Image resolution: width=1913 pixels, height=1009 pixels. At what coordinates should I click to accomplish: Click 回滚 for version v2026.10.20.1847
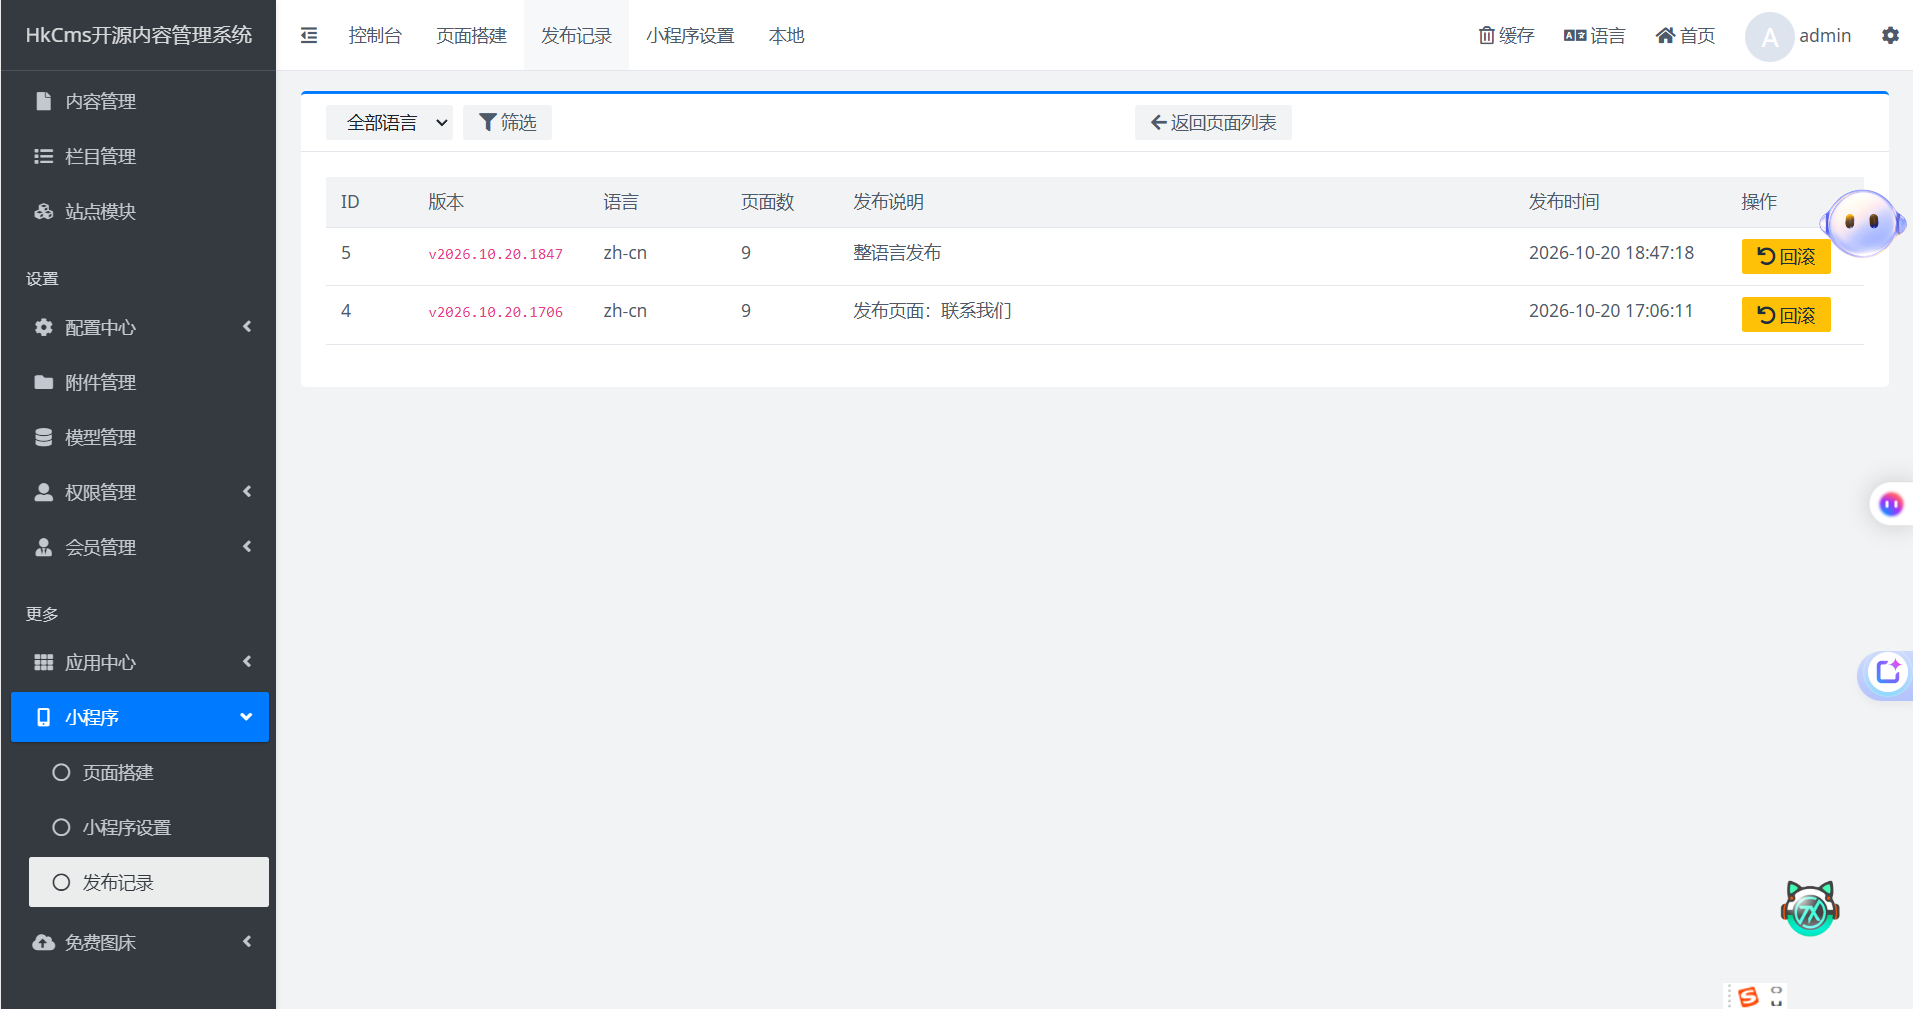coord(1786,256)
